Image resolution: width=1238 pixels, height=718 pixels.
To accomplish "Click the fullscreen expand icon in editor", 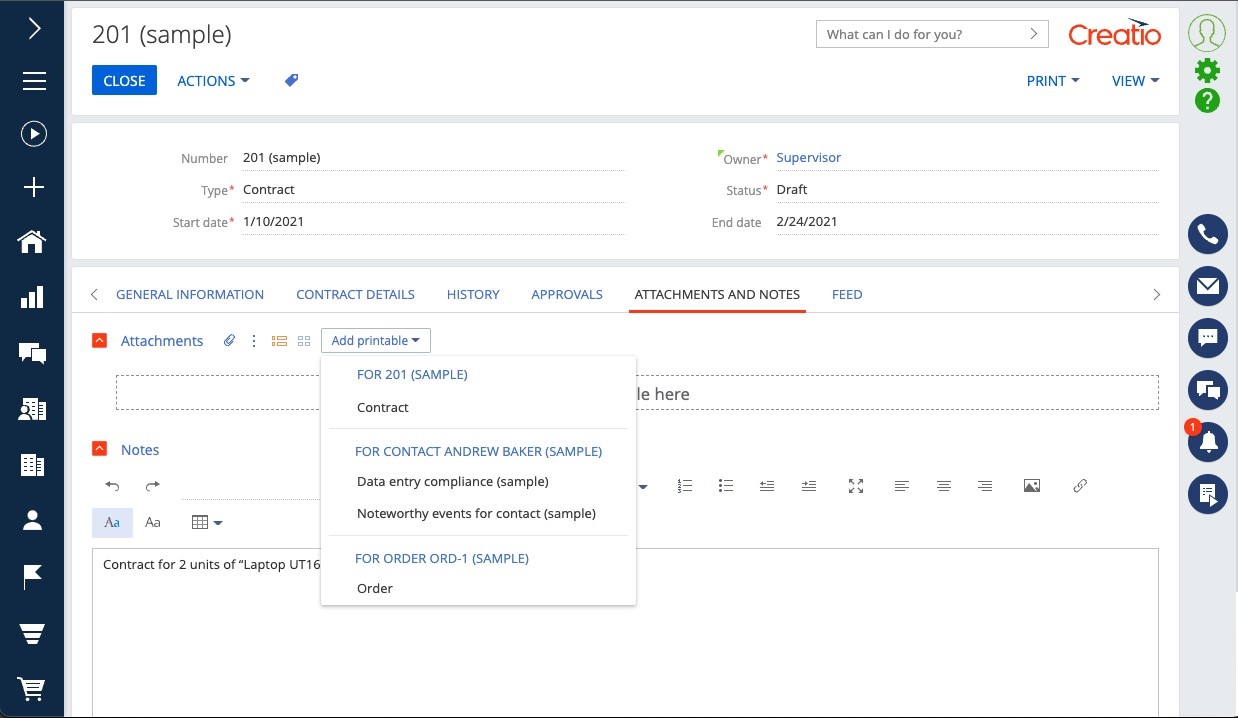I will [856, 486].
